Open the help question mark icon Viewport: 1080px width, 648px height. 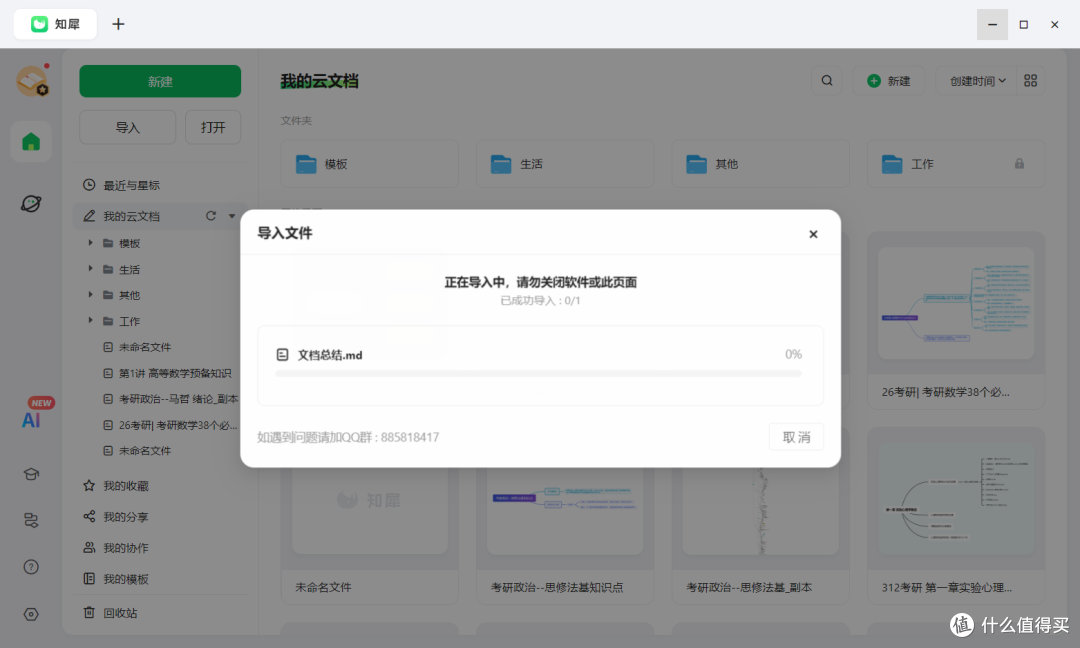coord(31,567)
